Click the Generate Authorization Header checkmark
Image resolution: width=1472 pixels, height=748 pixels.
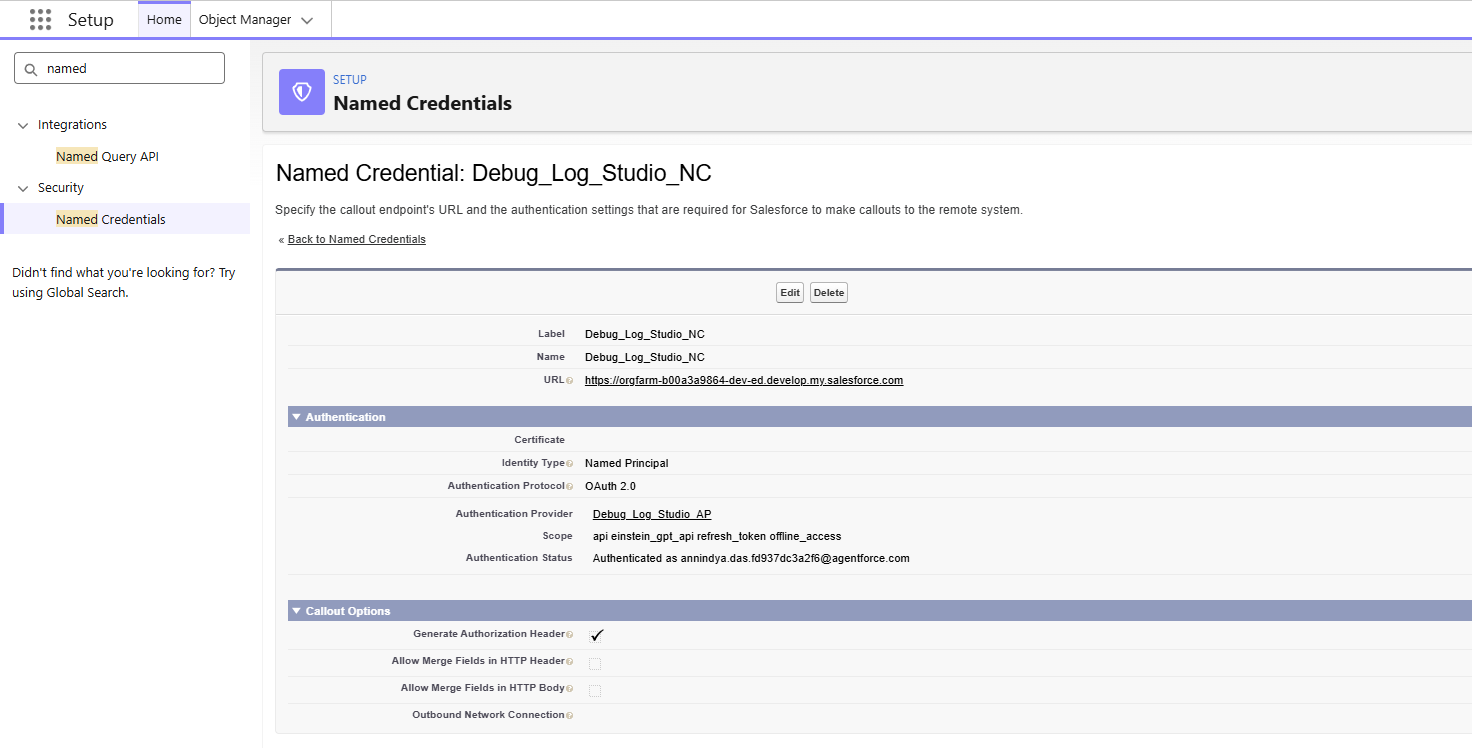pyautogui.click(x=597, y=635)
